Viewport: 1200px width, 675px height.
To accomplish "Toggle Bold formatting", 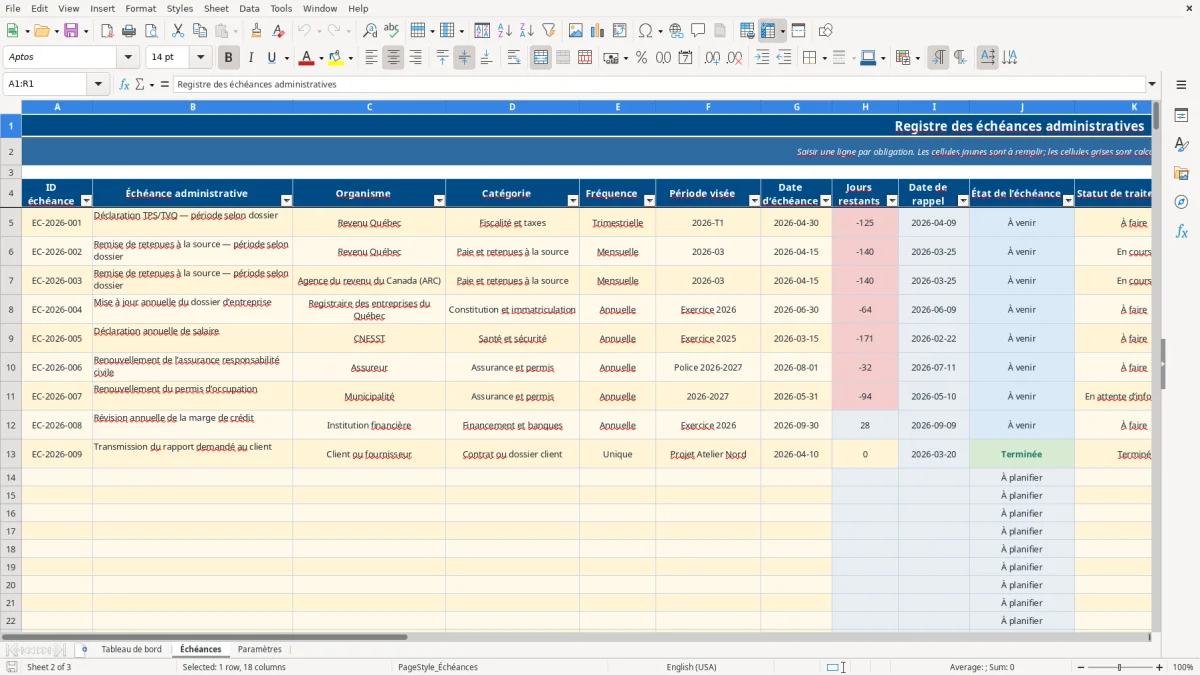I will pos(229,58).
